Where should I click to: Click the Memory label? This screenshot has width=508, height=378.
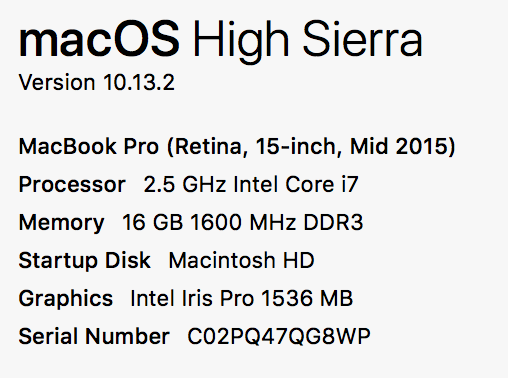(x=62, y=223)
